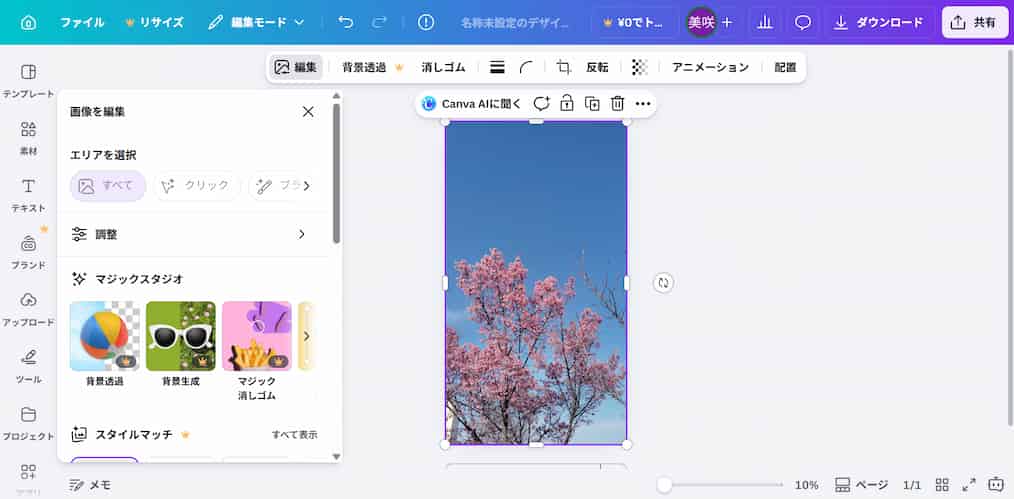Show more area selection options arrow
The width and height of the screenshot is (1014, 499).
click(x=307, y=186)
